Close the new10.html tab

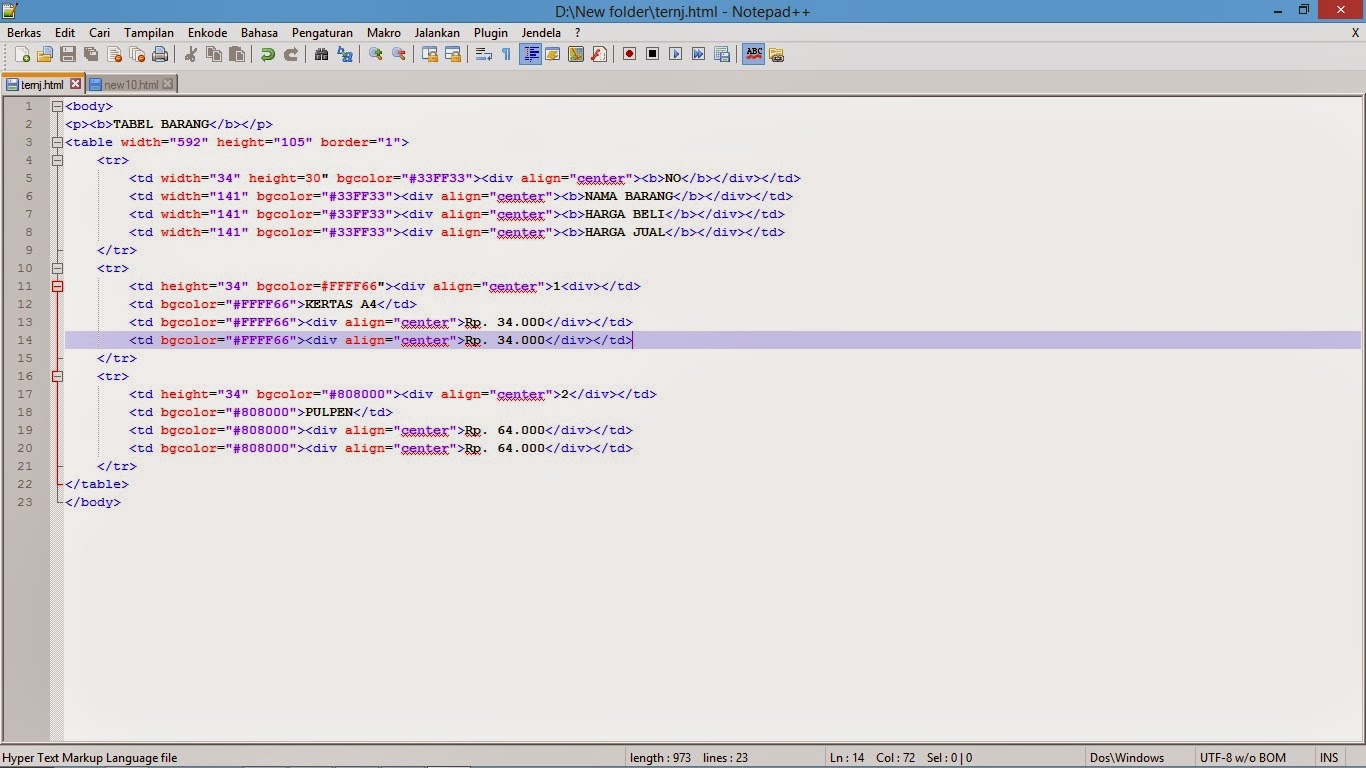168,84
